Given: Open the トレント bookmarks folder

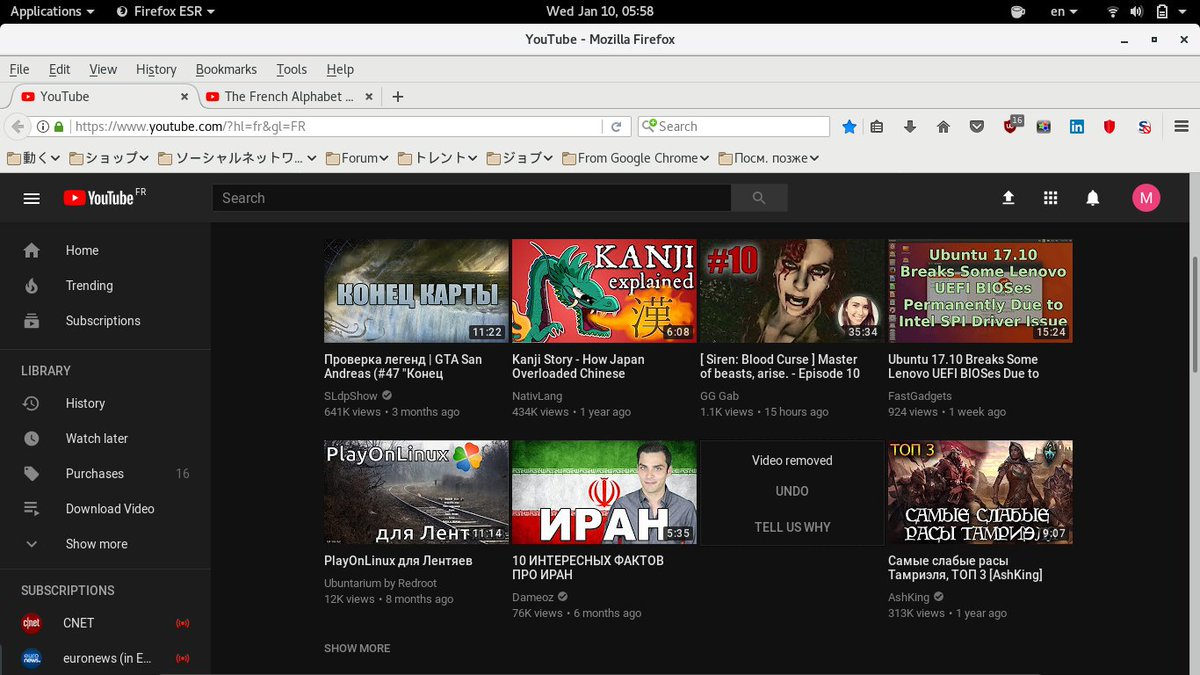Looking at the screenshot, I should (x=438, y=158).
